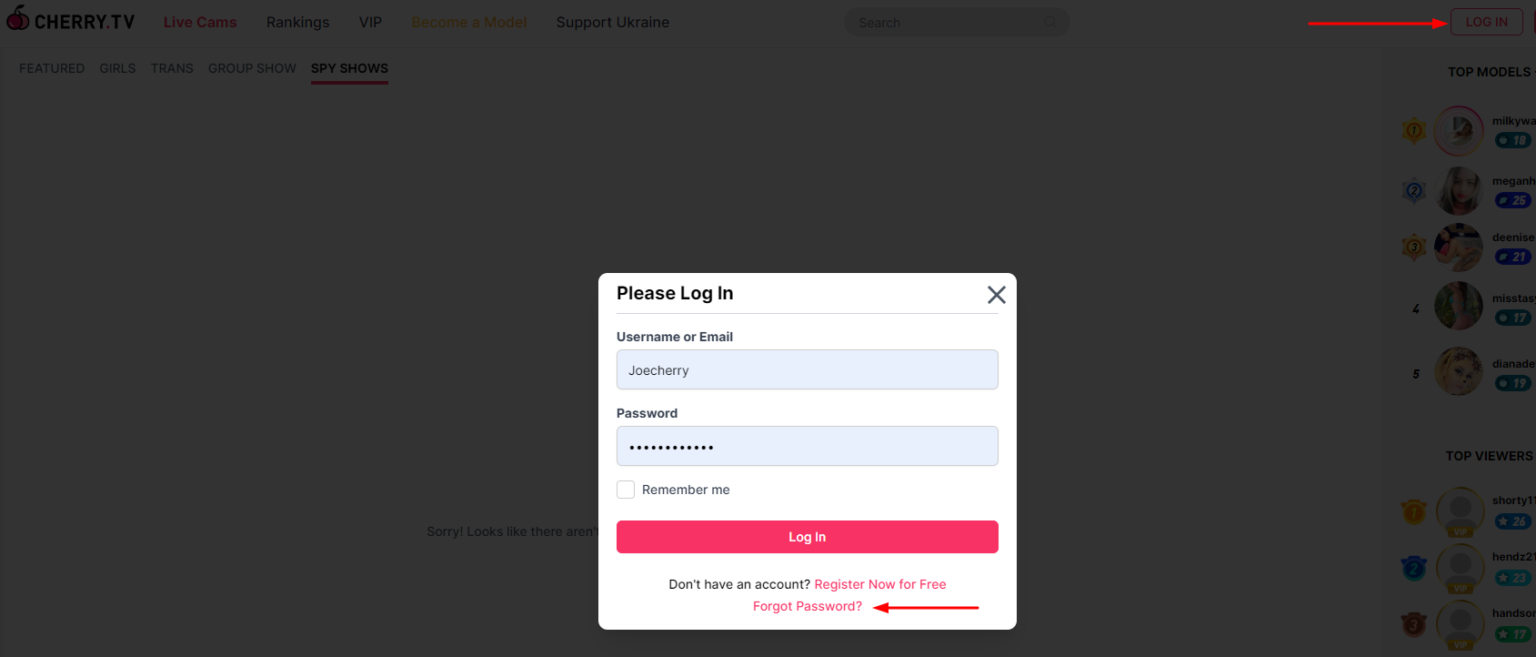Open the Rankings menu item
Viewport: 1536px width, 657px height.
coord(297,21)
